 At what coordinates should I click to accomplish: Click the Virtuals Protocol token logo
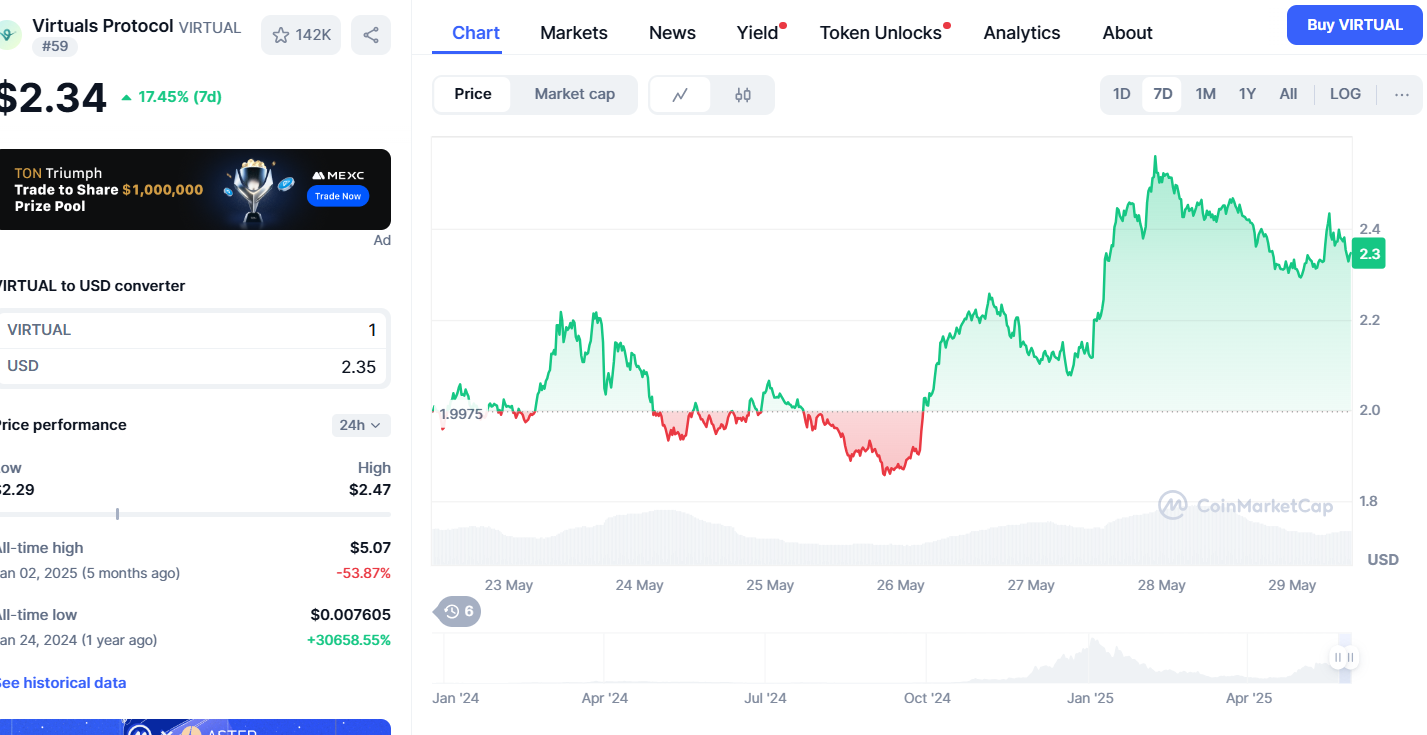(x=8, y=35)
